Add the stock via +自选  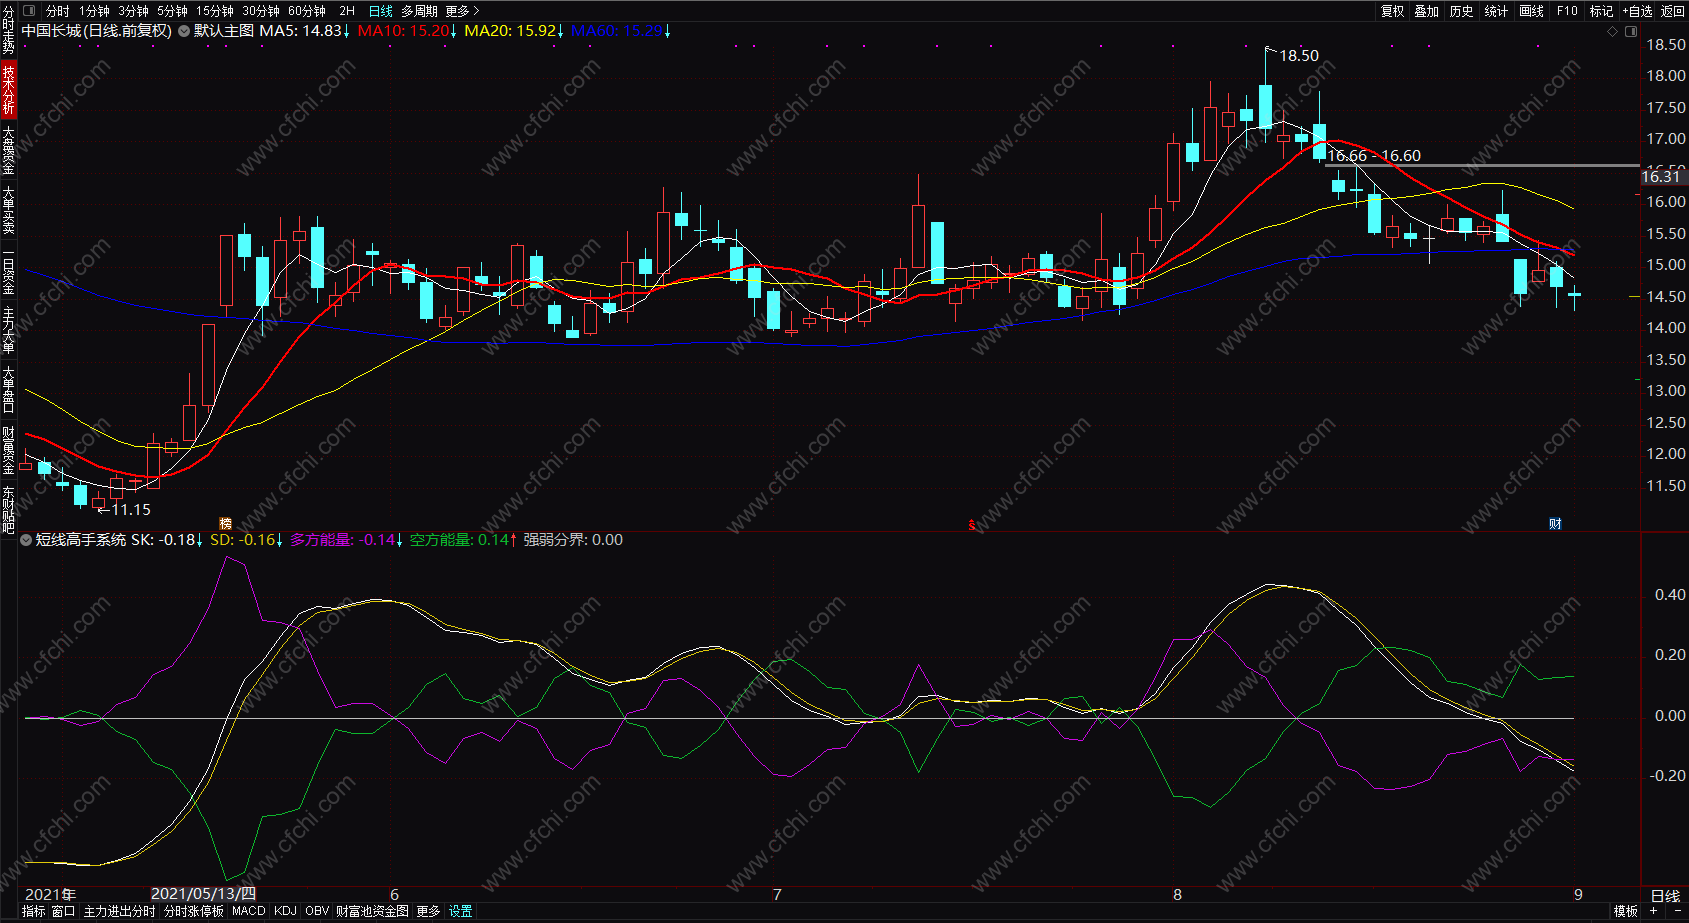1637,11
